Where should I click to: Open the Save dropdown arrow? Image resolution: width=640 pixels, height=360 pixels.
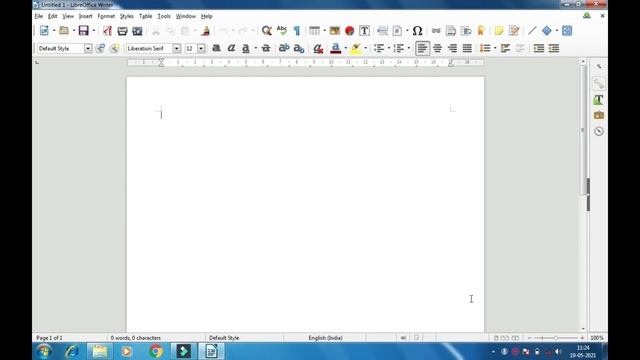93,31
